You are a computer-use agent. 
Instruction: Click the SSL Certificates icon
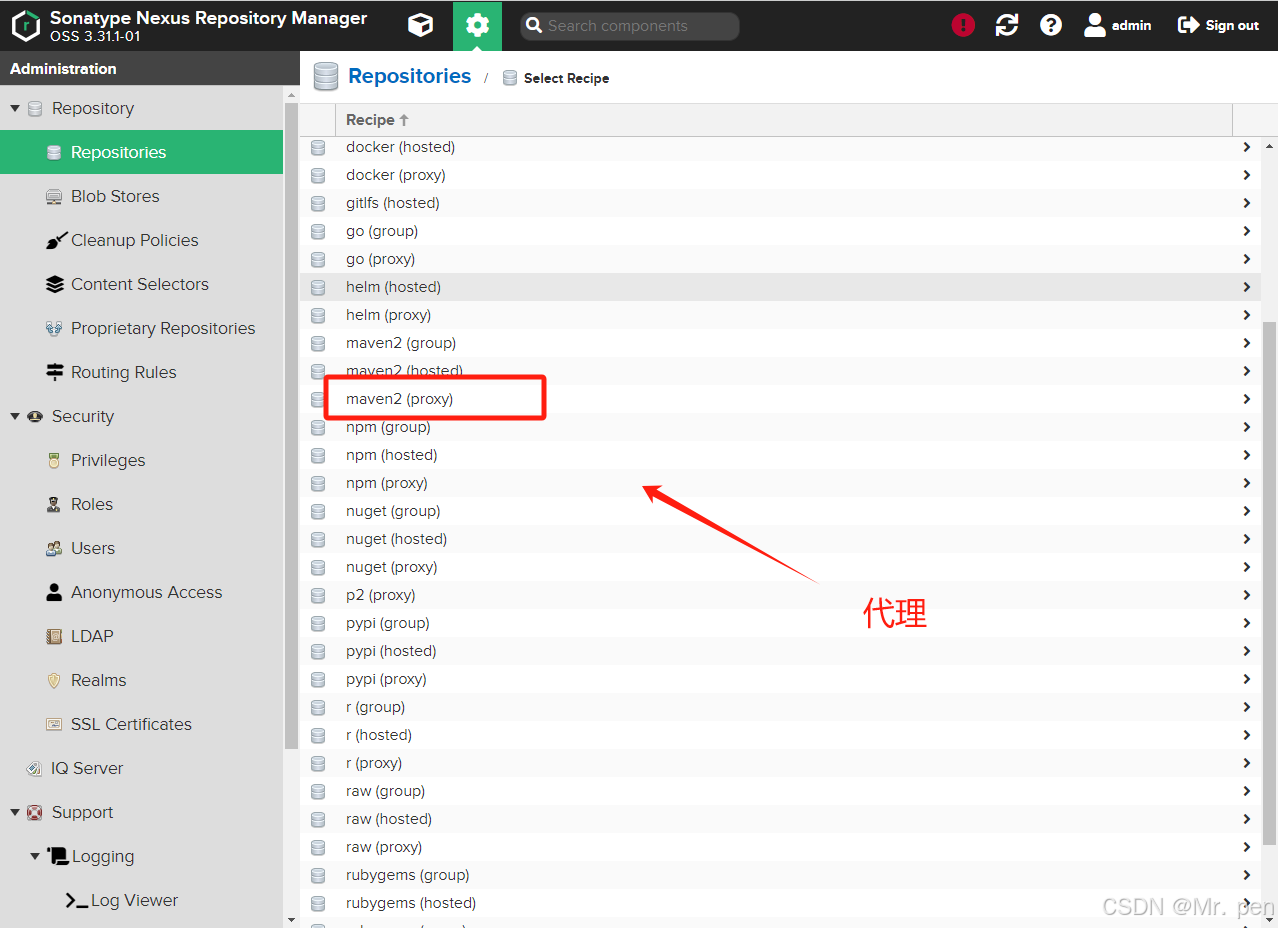click(55, 725)
